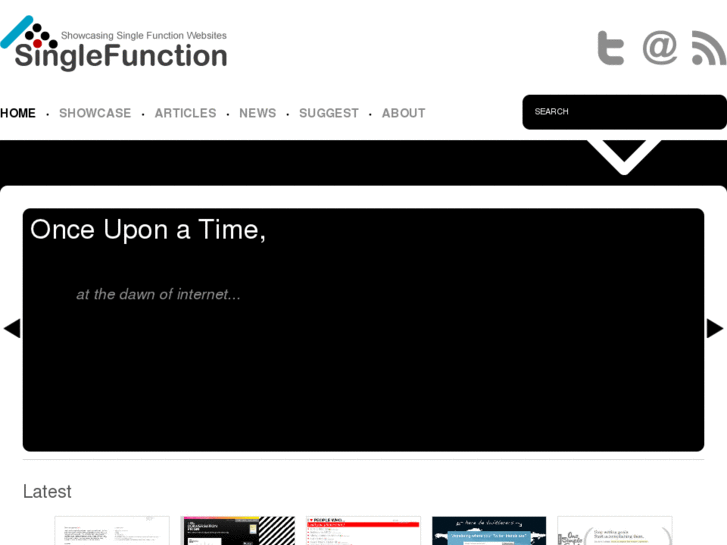This screenshot has height=545, width=727.
Task: Open the ABOUT menu item
Action: 403,113
